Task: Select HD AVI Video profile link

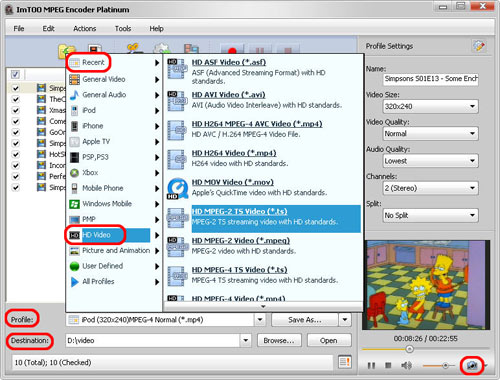Action: pyautogui.click(x=228, y=95)
